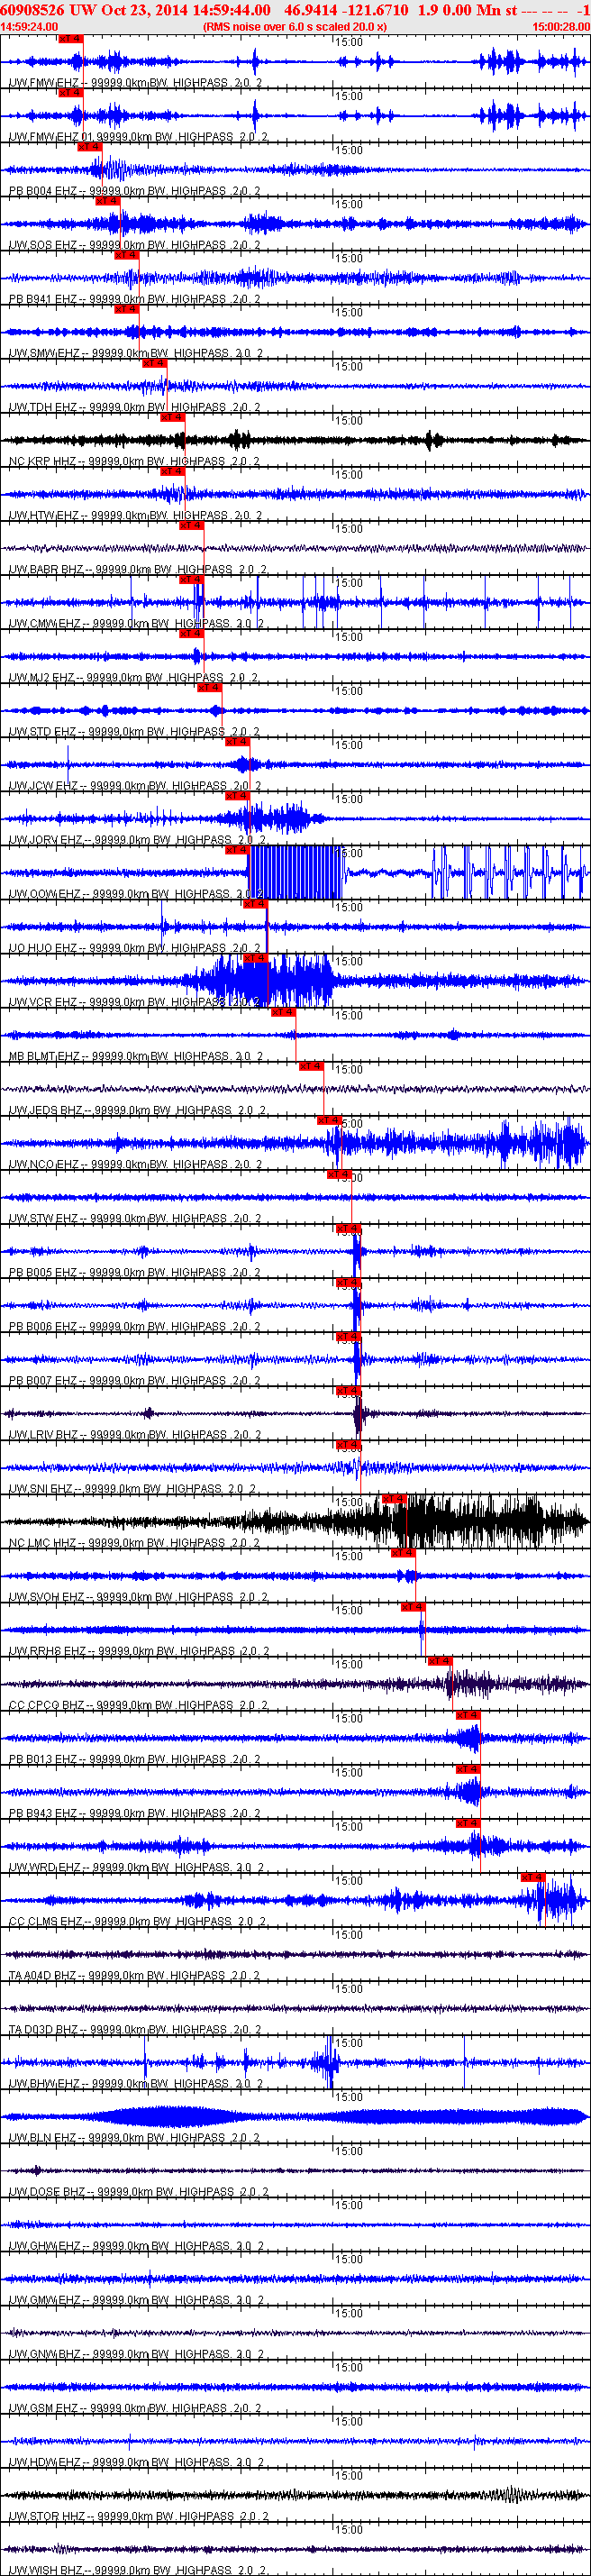Select the UW.SOS.EHZ station label
Screen dimensions: 591x2576
click(x=134, y=244)
